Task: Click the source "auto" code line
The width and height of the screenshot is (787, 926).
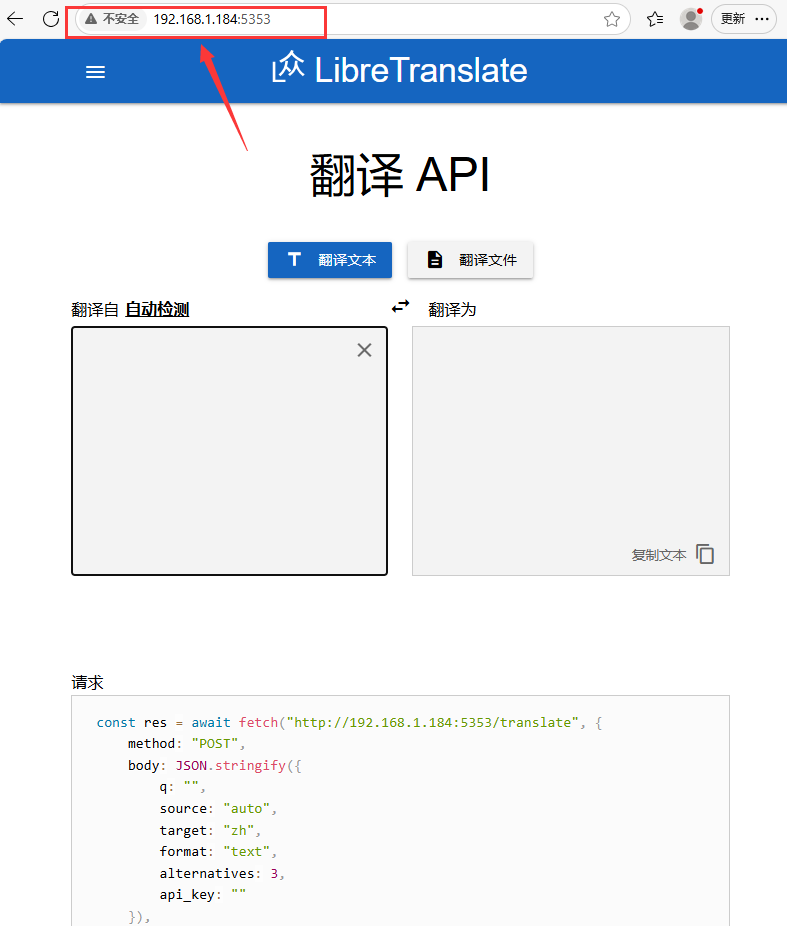Action: point(218,808)
